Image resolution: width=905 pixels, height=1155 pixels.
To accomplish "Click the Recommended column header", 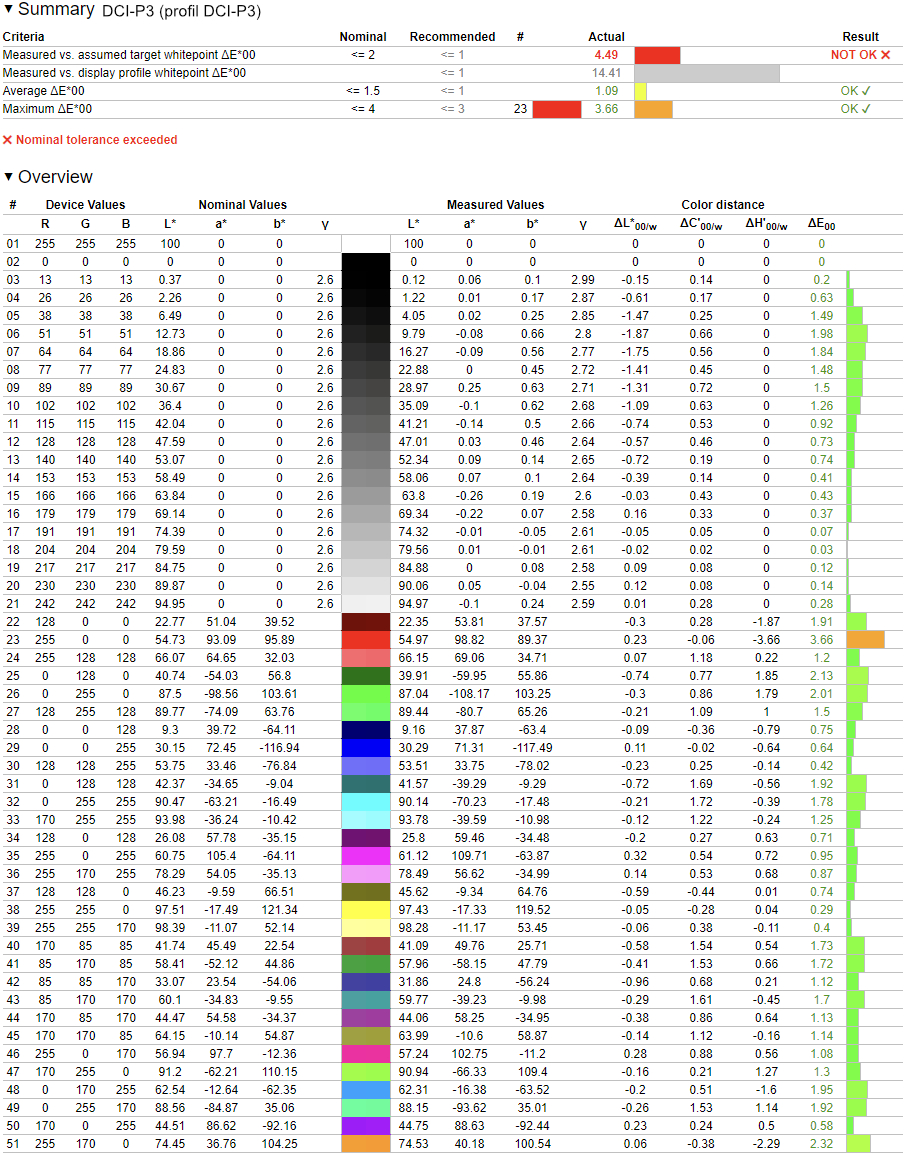I will click(x=452, y=37).
